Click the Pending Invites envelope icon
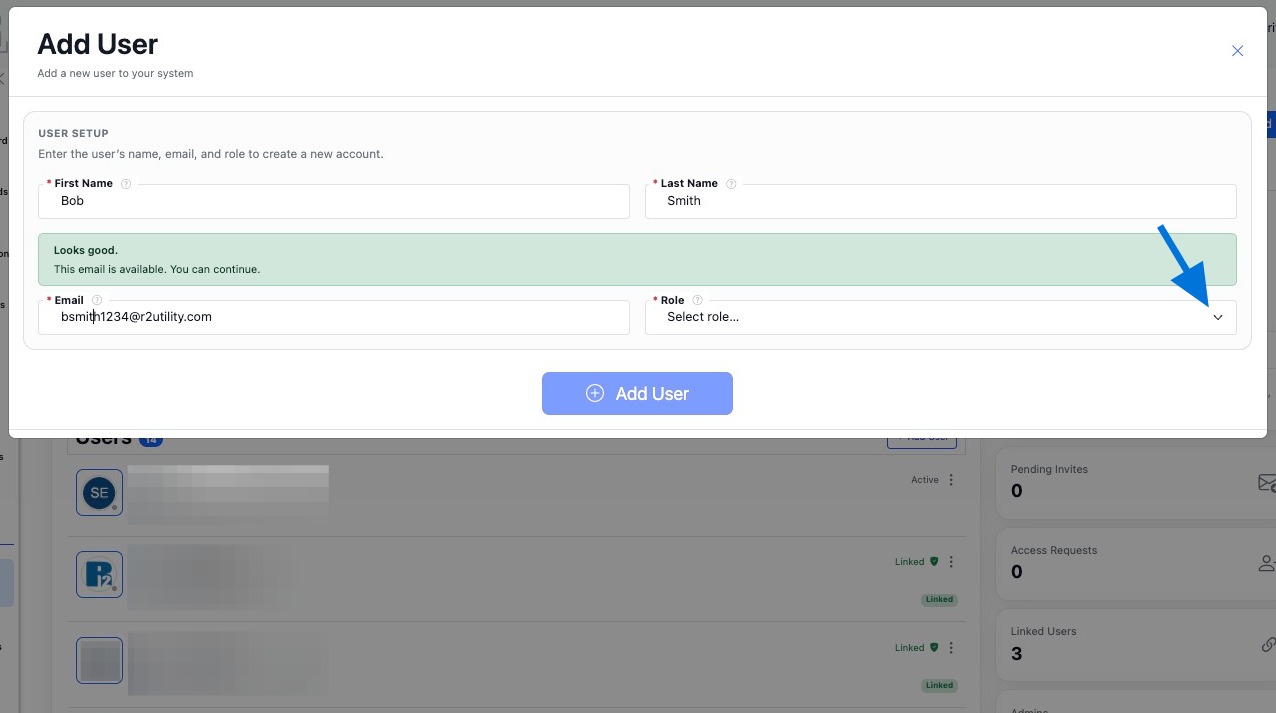 click(x=1267, y=483)
